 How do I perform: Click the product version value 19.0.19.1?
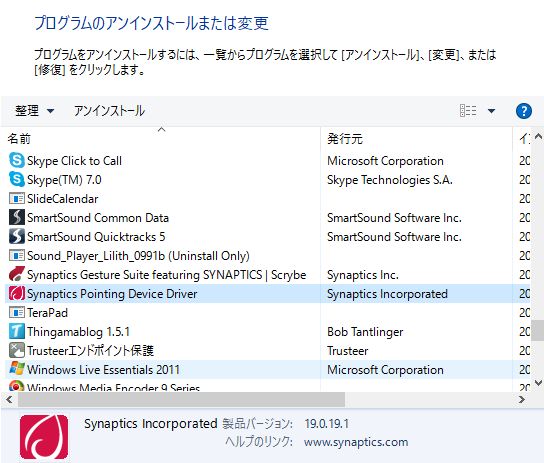(326, 423)
